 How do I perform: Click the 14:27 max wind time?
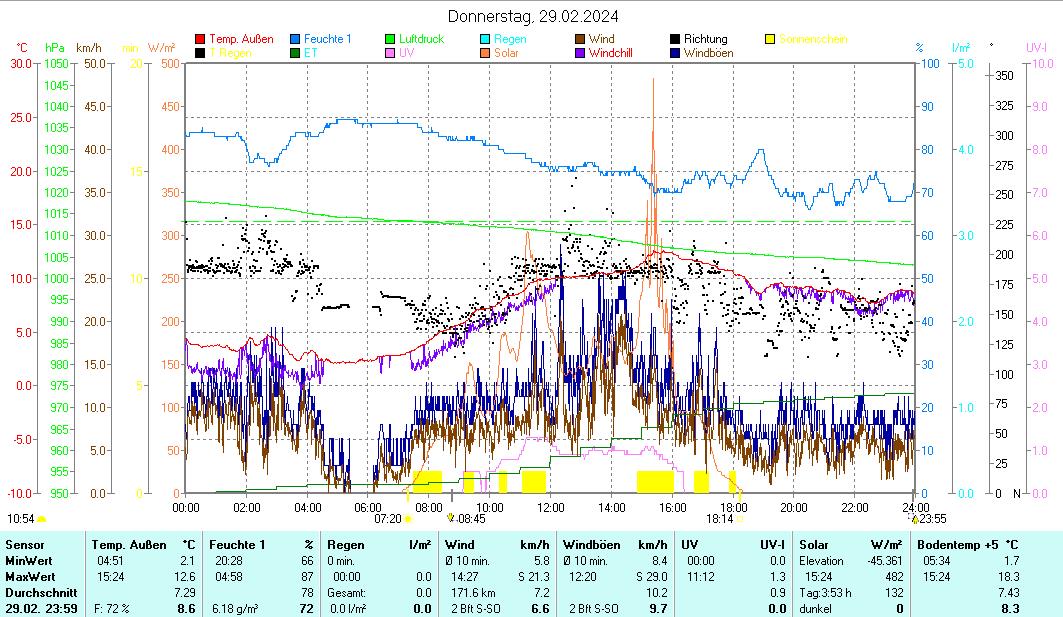pos(464,577)
